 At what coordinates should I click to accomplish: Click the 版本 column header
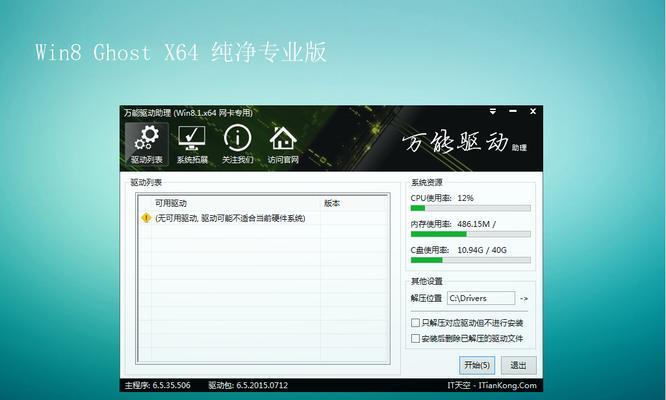[x=354, y=203]
